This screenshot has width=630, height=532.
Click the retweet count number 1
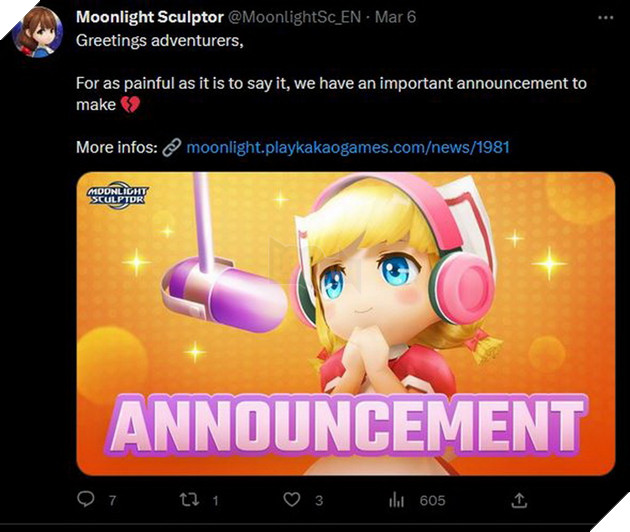(x=214, y=500)
